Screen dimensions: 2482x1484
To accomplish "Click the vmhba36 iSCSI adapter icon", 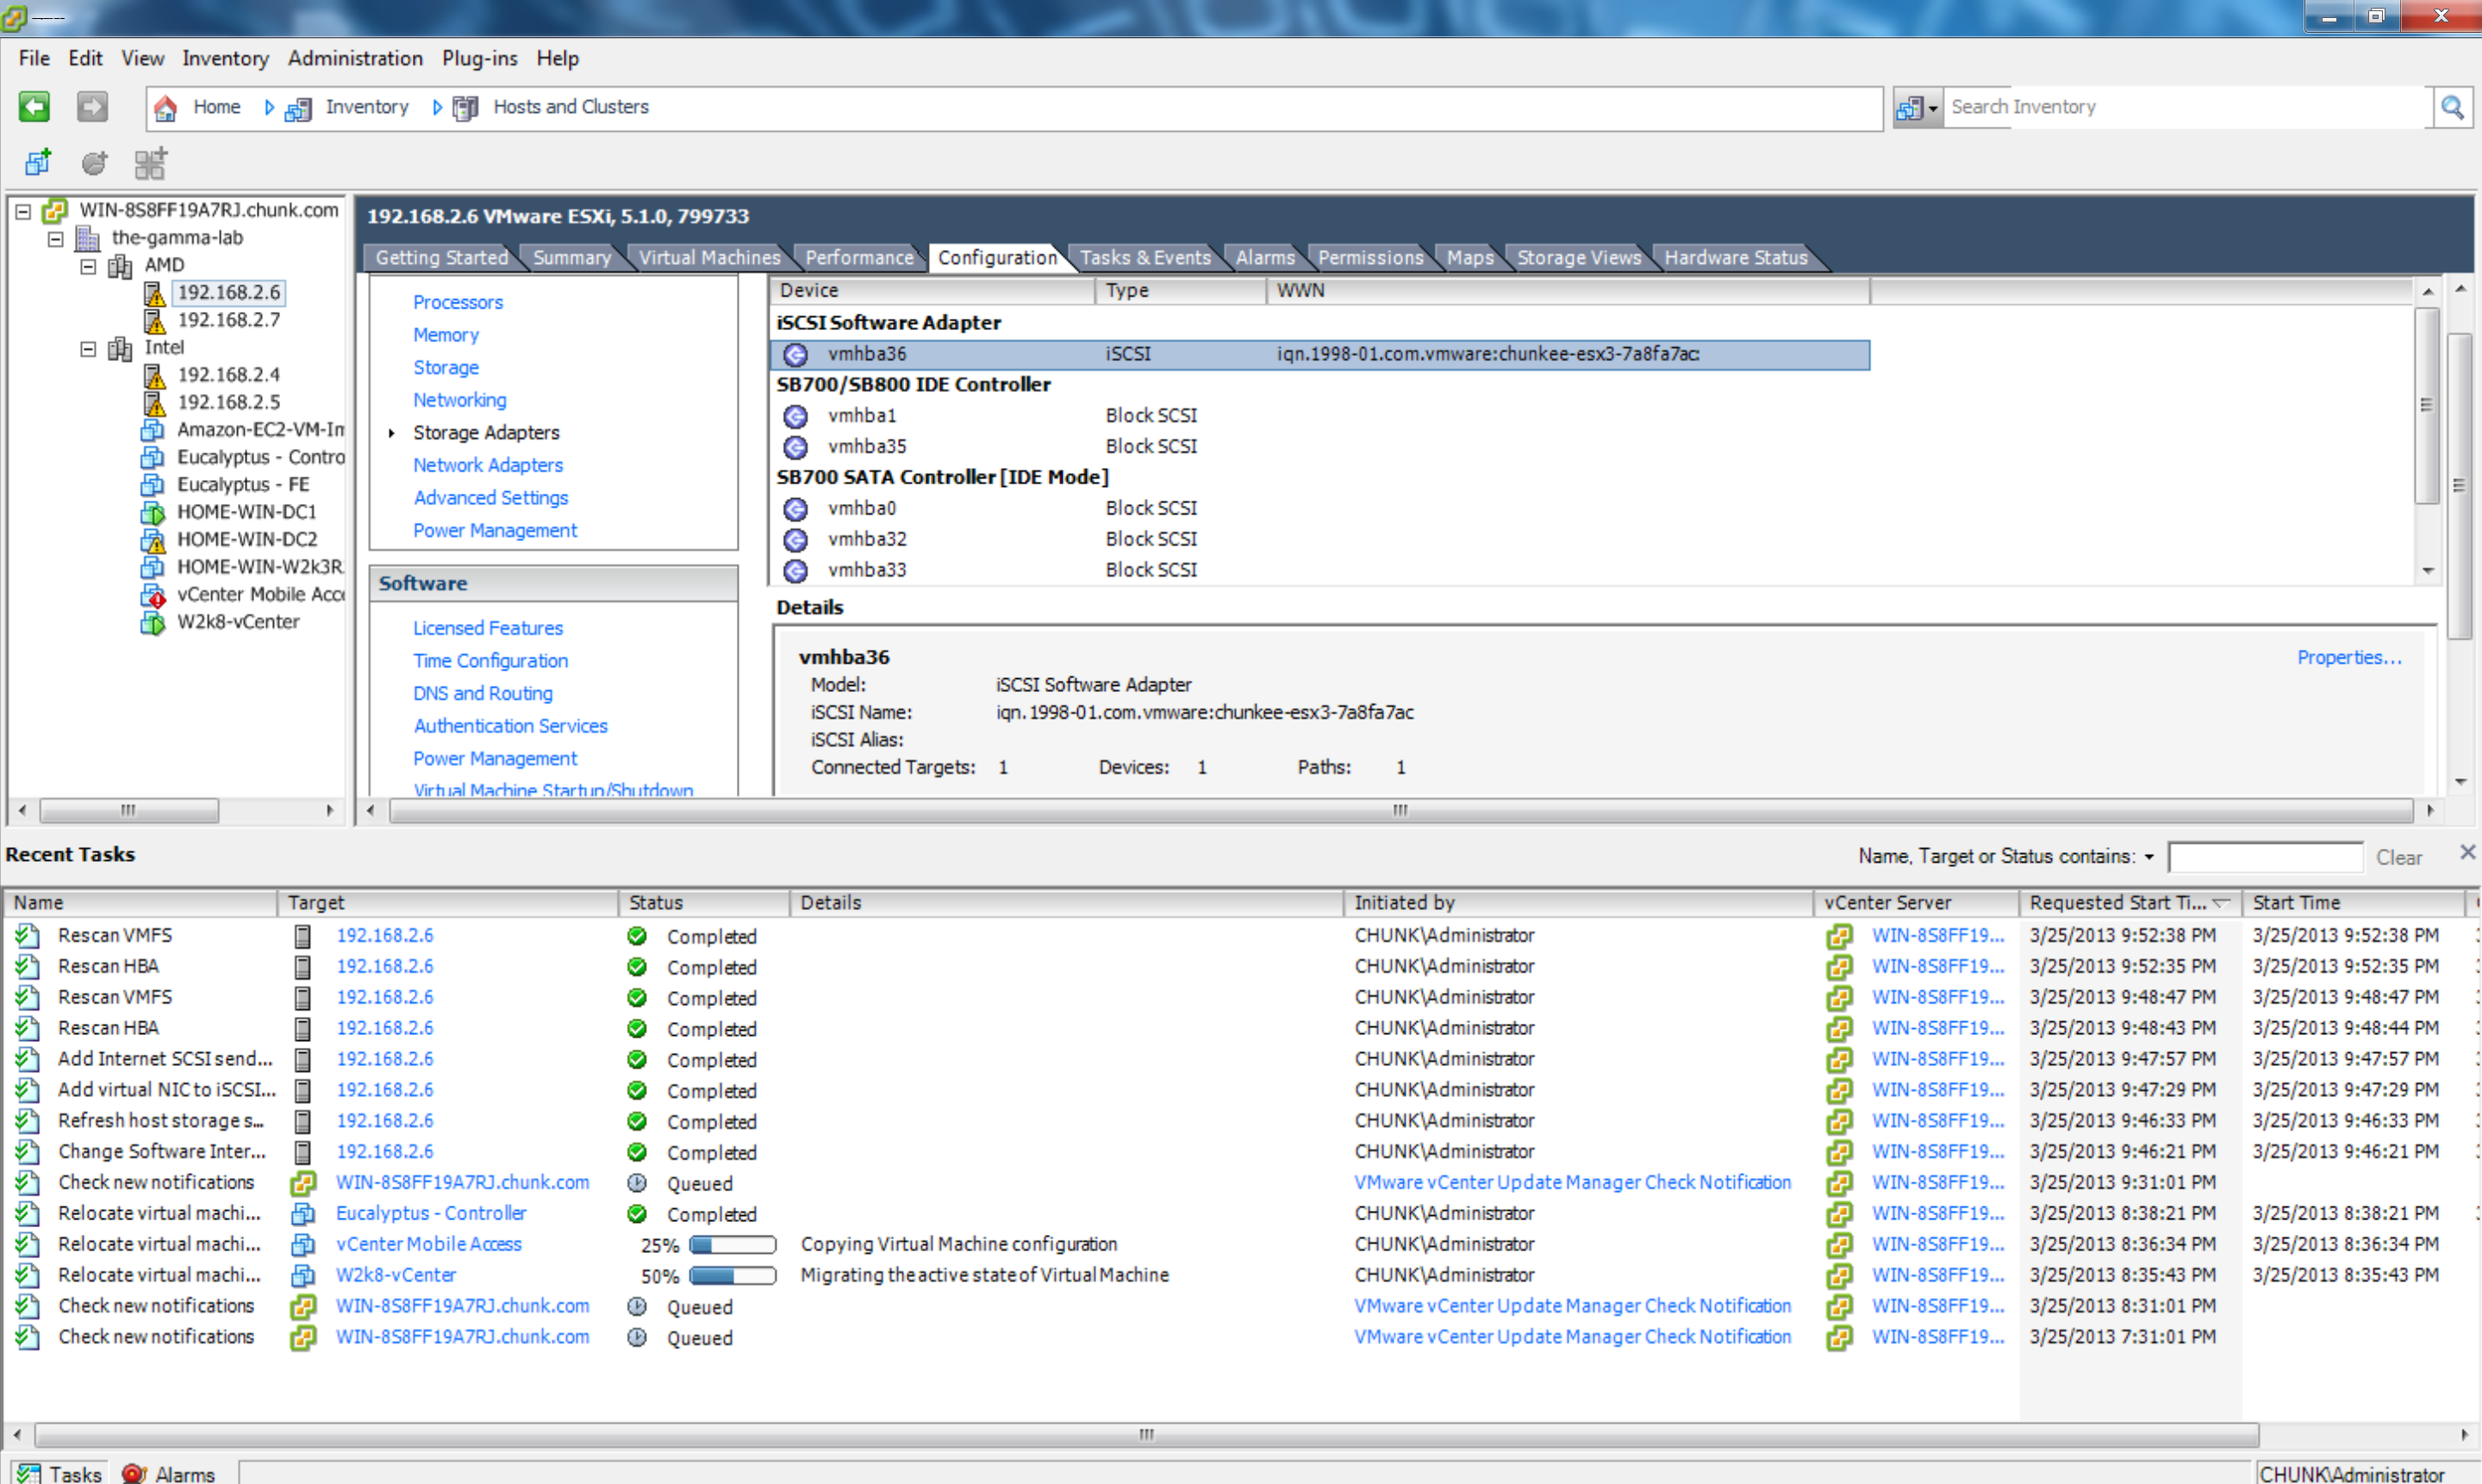I will pos(795,354).
